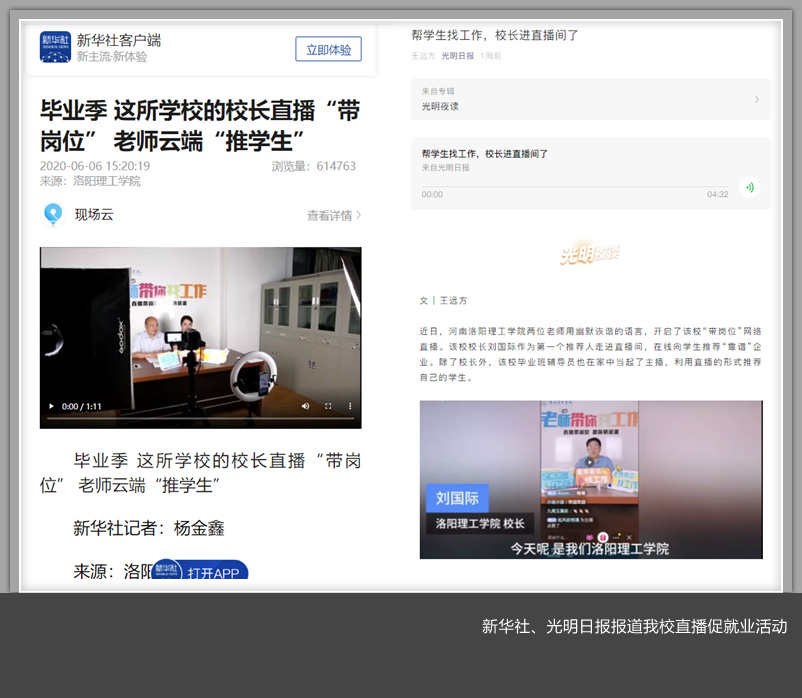This screenshot has width=802, height=698.
Task: Play audio using the green sound icon
Action: (748, 187)
